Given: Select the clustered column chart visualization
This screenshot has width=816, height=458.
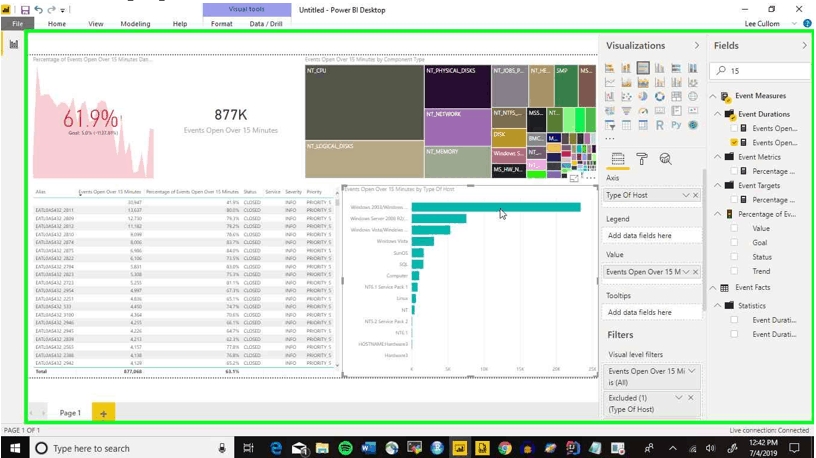Looking at the screenshot, I should (x=659, y=68).
